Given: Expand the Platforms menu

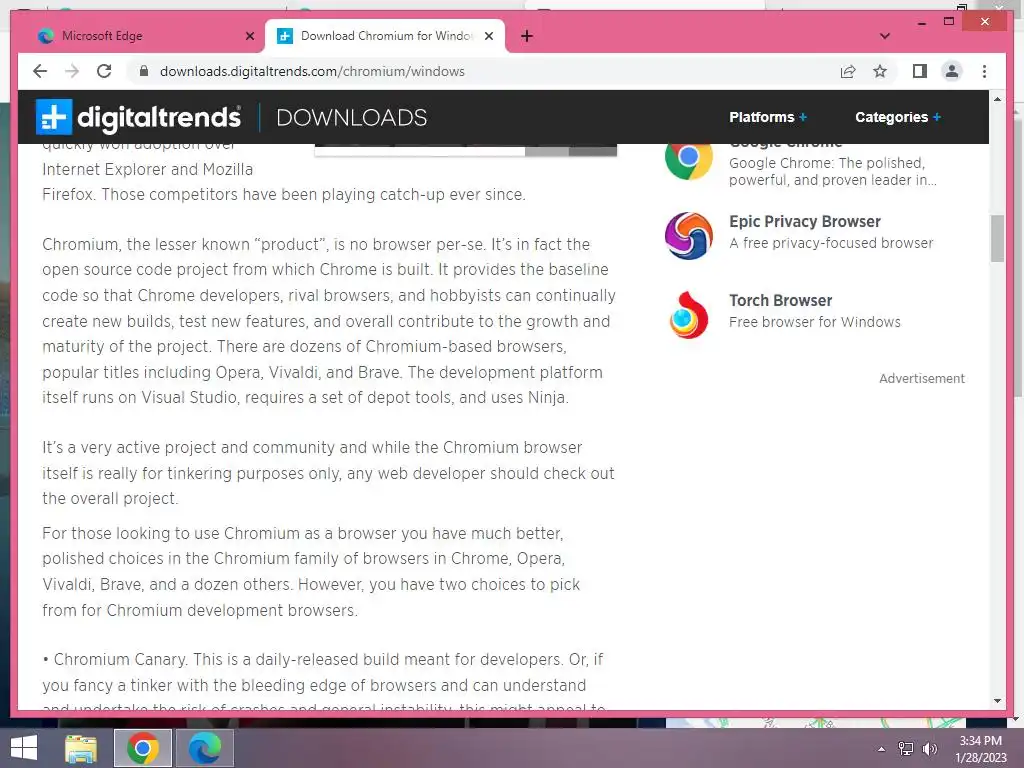Looking at the screenshot, I should [x=768, y=117].
